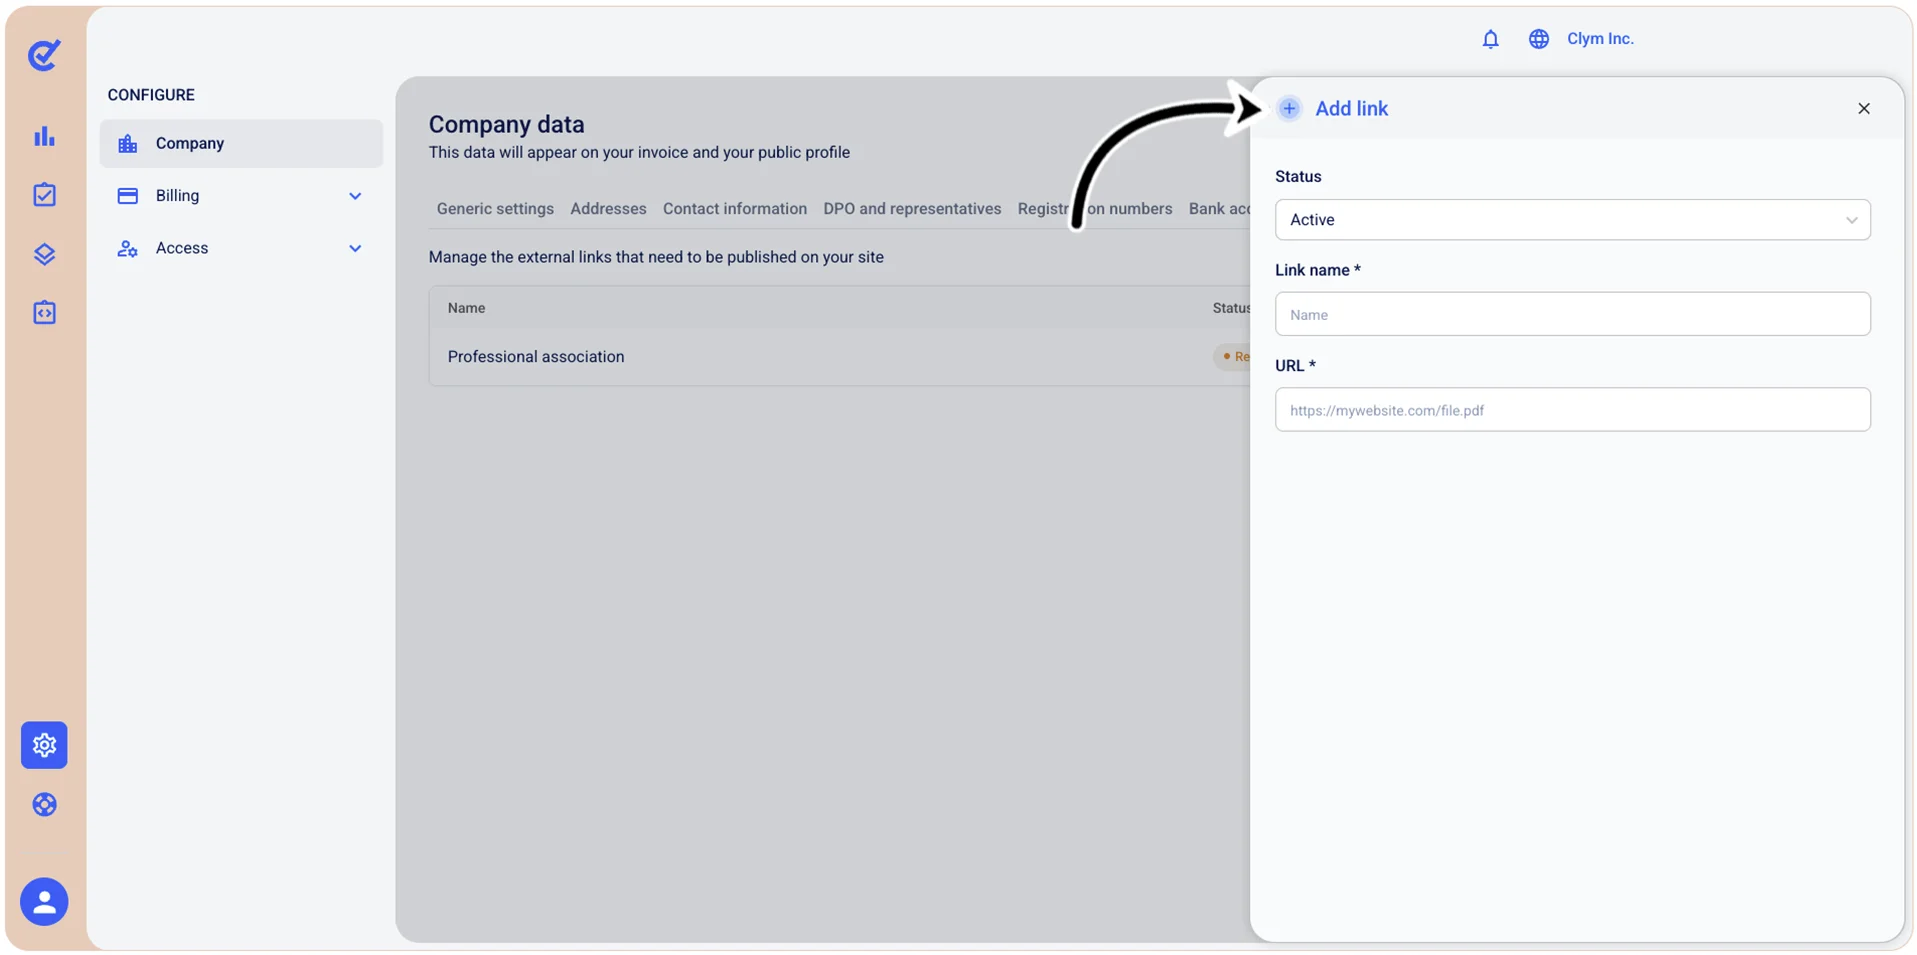Viewport: 1917px width, 955px height.
Task: Click the Clym Inc. account name
Action: 1600,39
